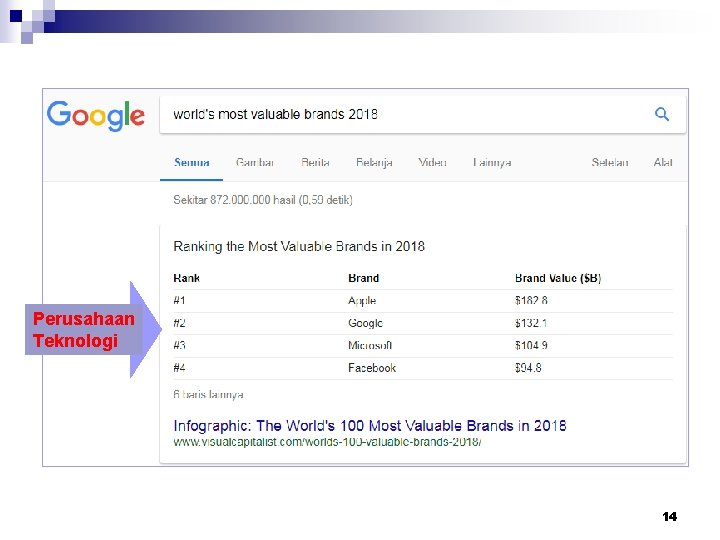Click the magnifier search icon

coord(662,114)
